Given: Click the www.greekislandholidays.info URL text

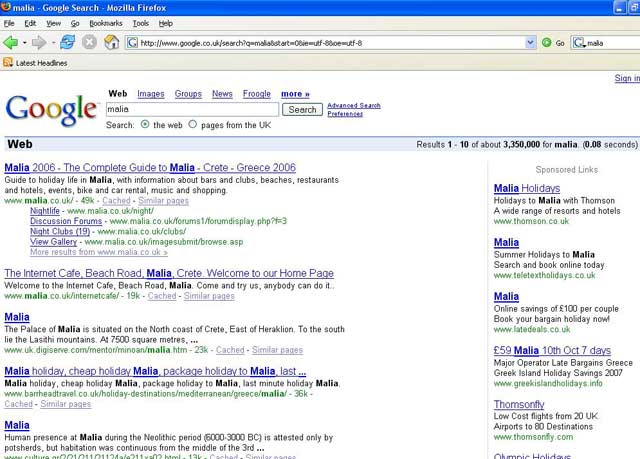Looking at the screenshot, I should (x=548, y=383).
